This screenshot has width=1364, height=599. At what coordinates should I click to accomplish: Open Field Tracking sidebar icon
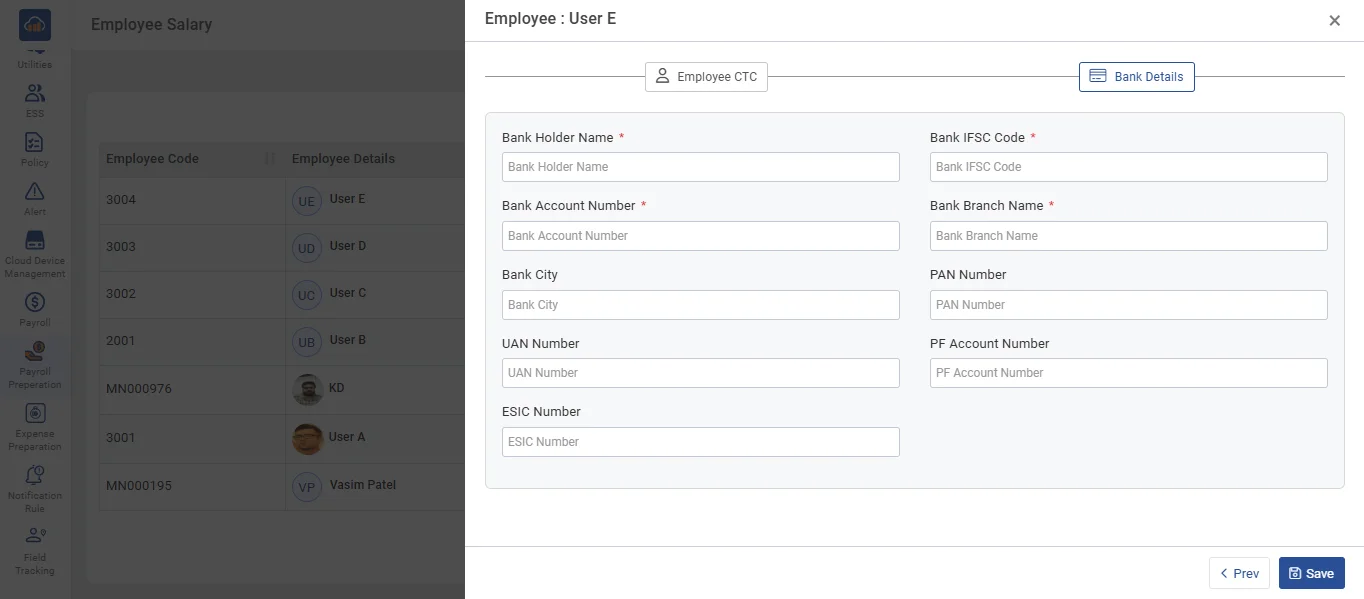[35, 537]
